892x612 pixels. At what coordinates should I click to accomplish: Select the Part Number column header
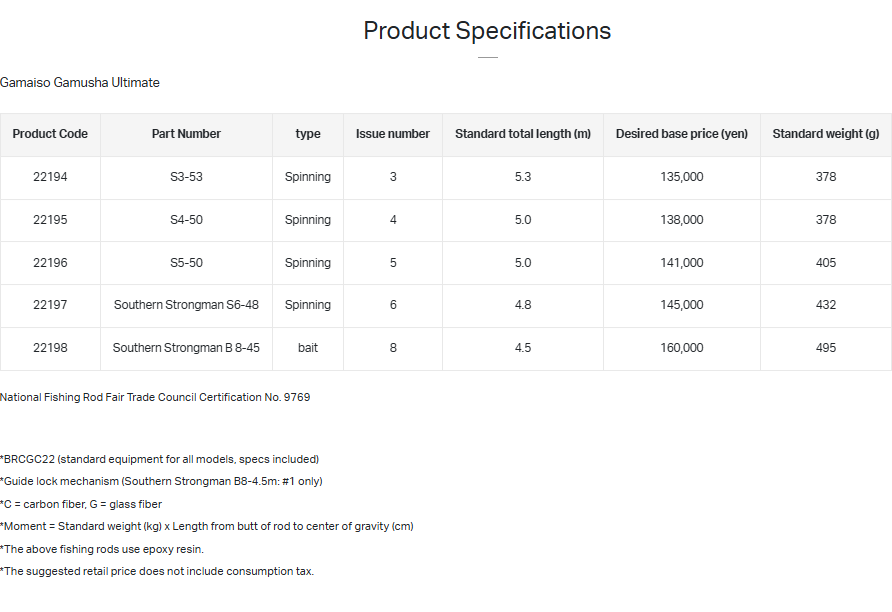(x=186, y=134)
